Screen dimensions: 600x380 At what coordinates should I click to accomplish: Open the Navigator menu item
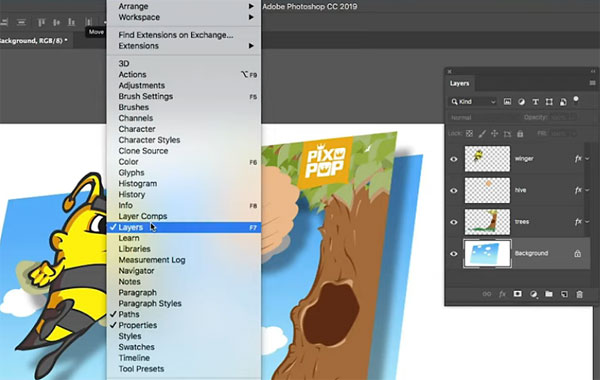point(184,271)
